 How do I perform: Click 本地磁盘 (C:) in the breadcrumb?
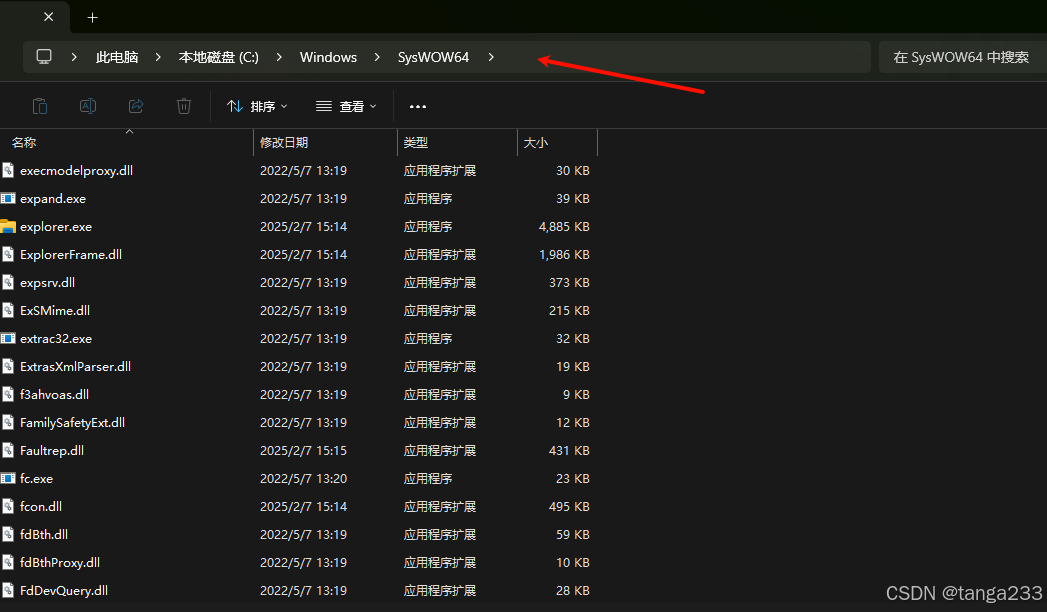coord(217,57)
